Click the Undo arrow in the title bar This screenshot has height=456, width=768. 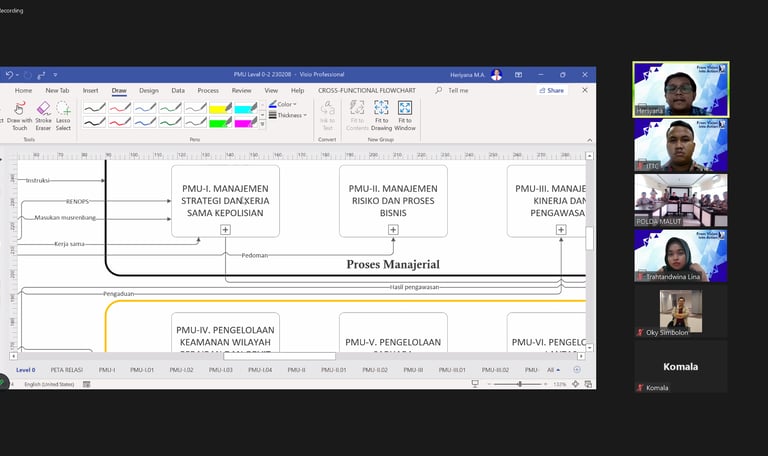tap(9, 75)
